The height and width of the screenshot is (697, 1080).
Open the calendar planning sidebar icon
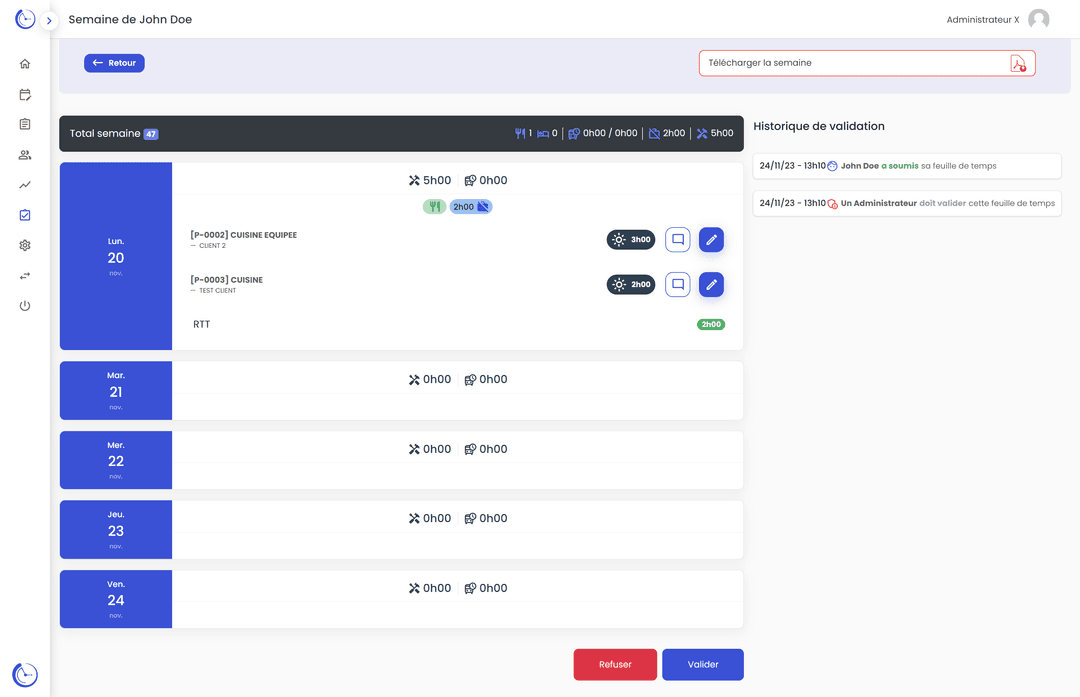tap(25, 95)
